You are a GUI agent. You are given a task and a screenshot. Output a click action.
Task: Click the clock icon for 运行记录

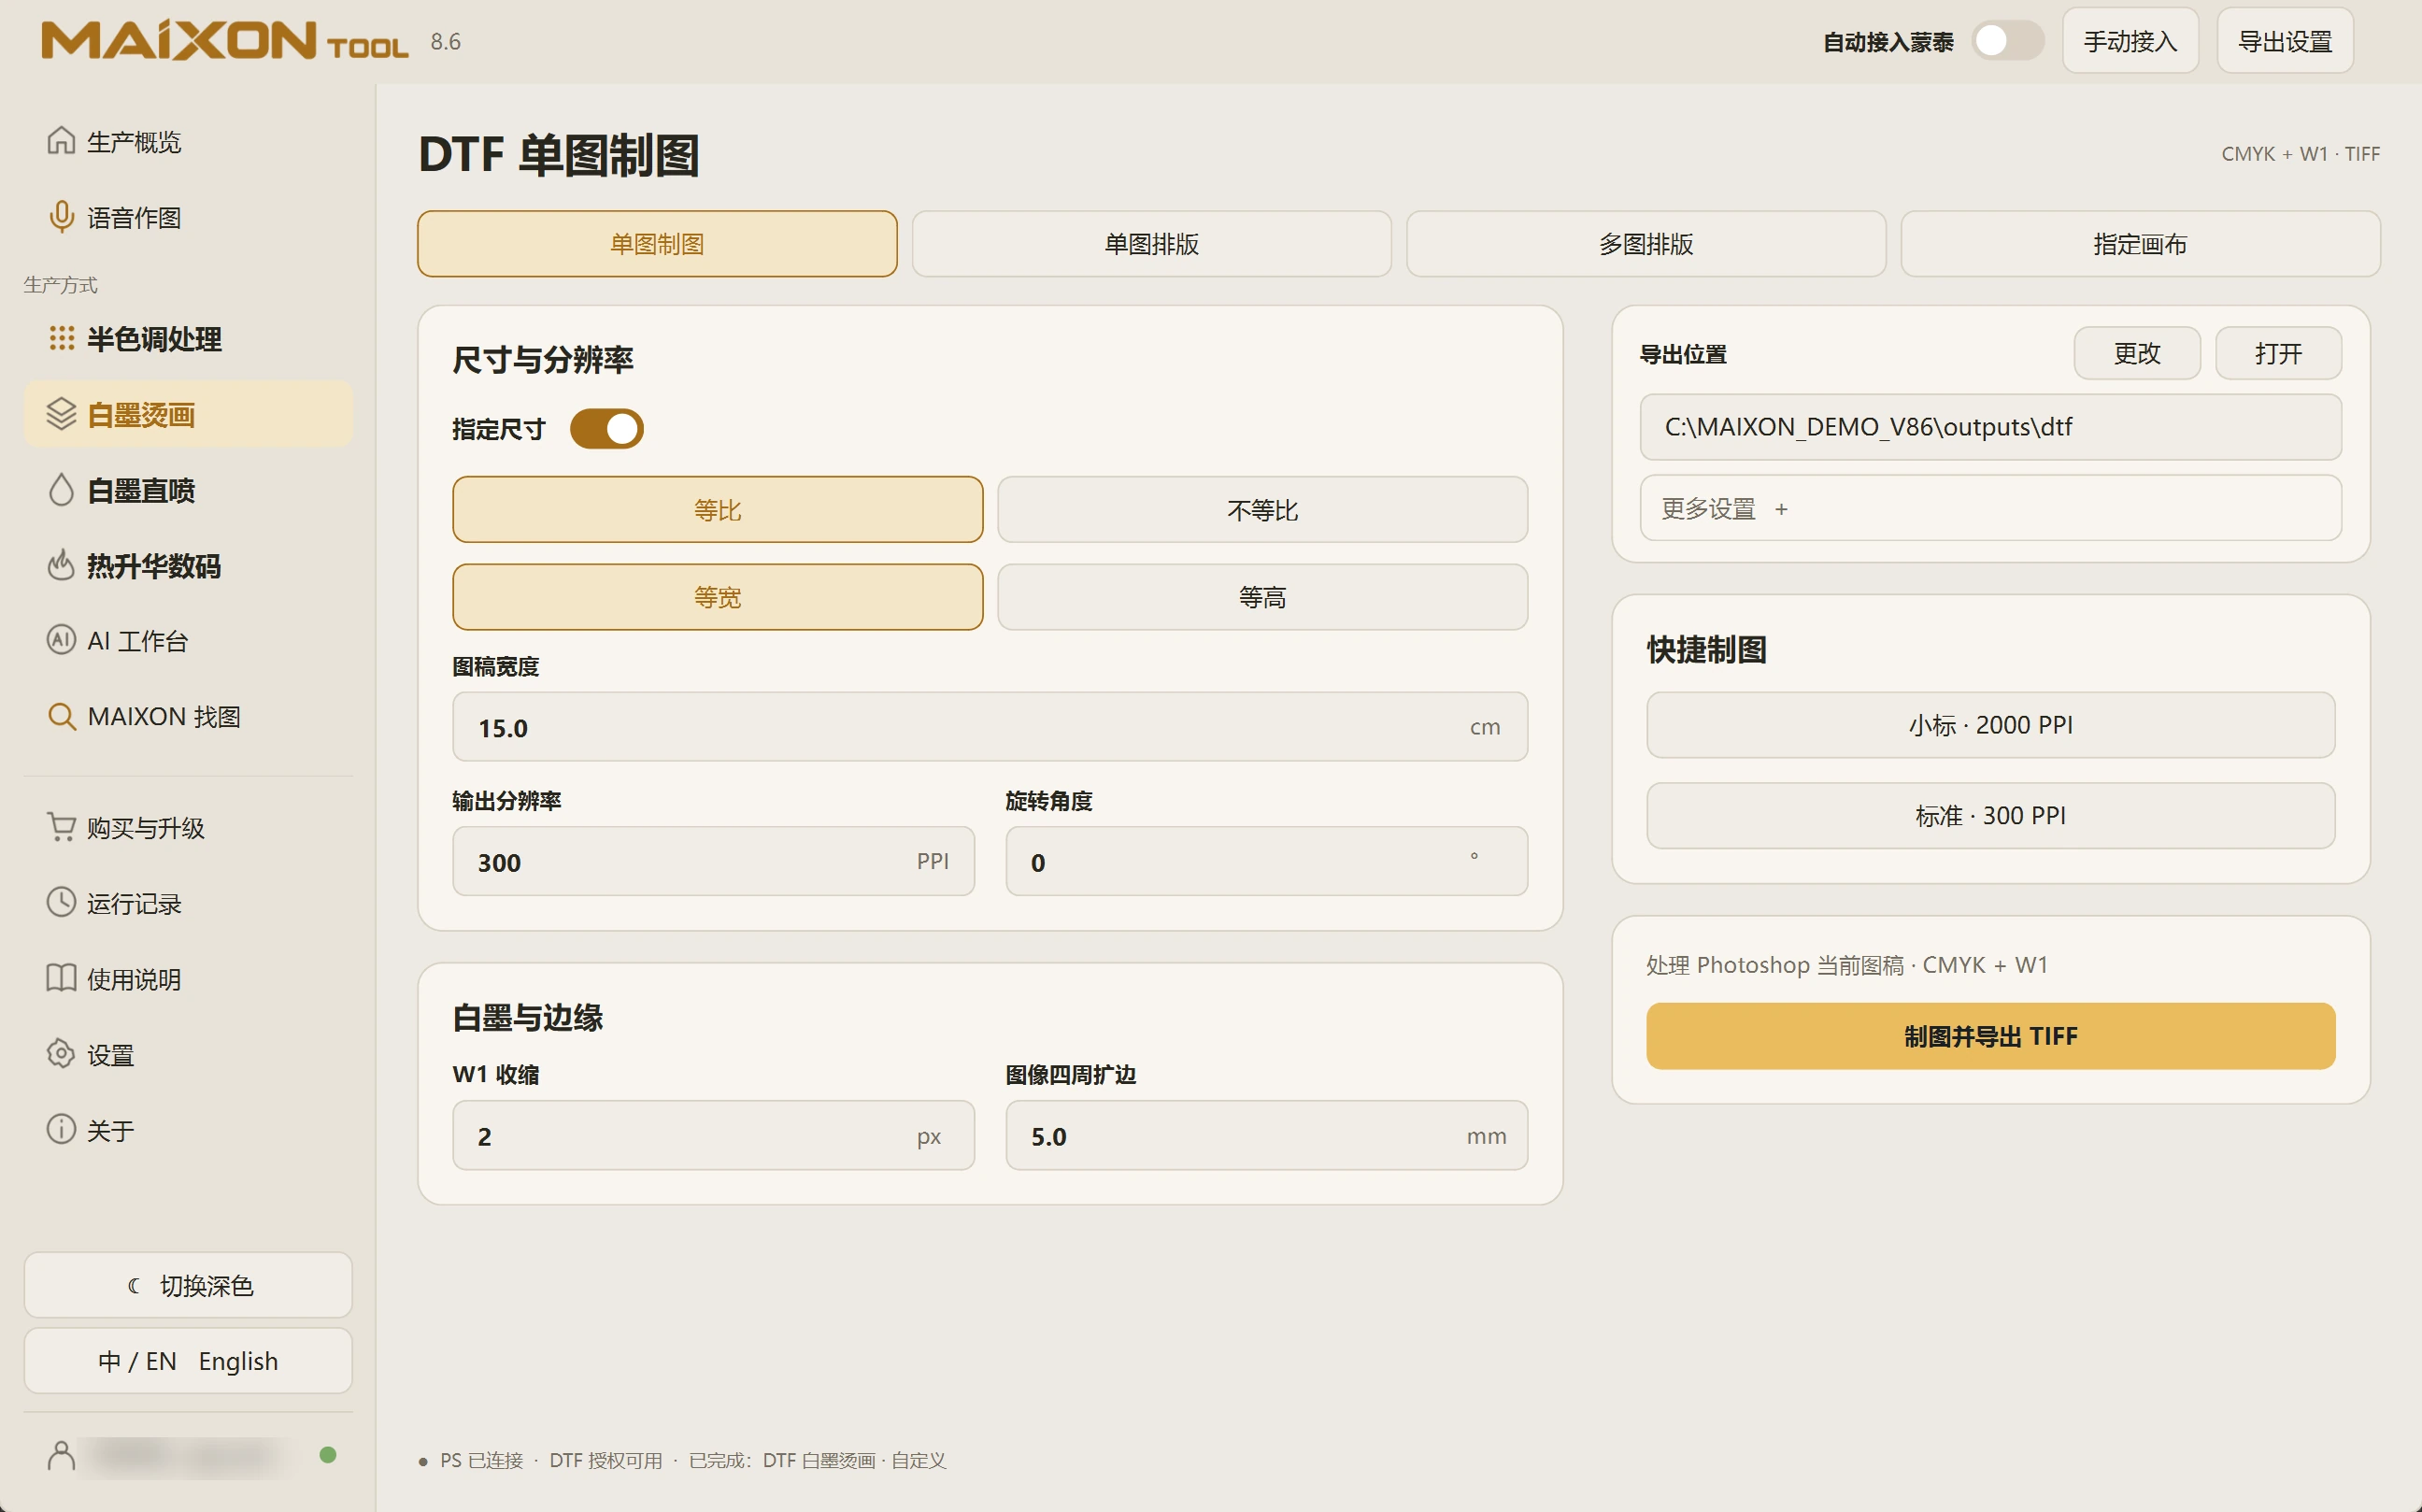[x=61, y=902]
